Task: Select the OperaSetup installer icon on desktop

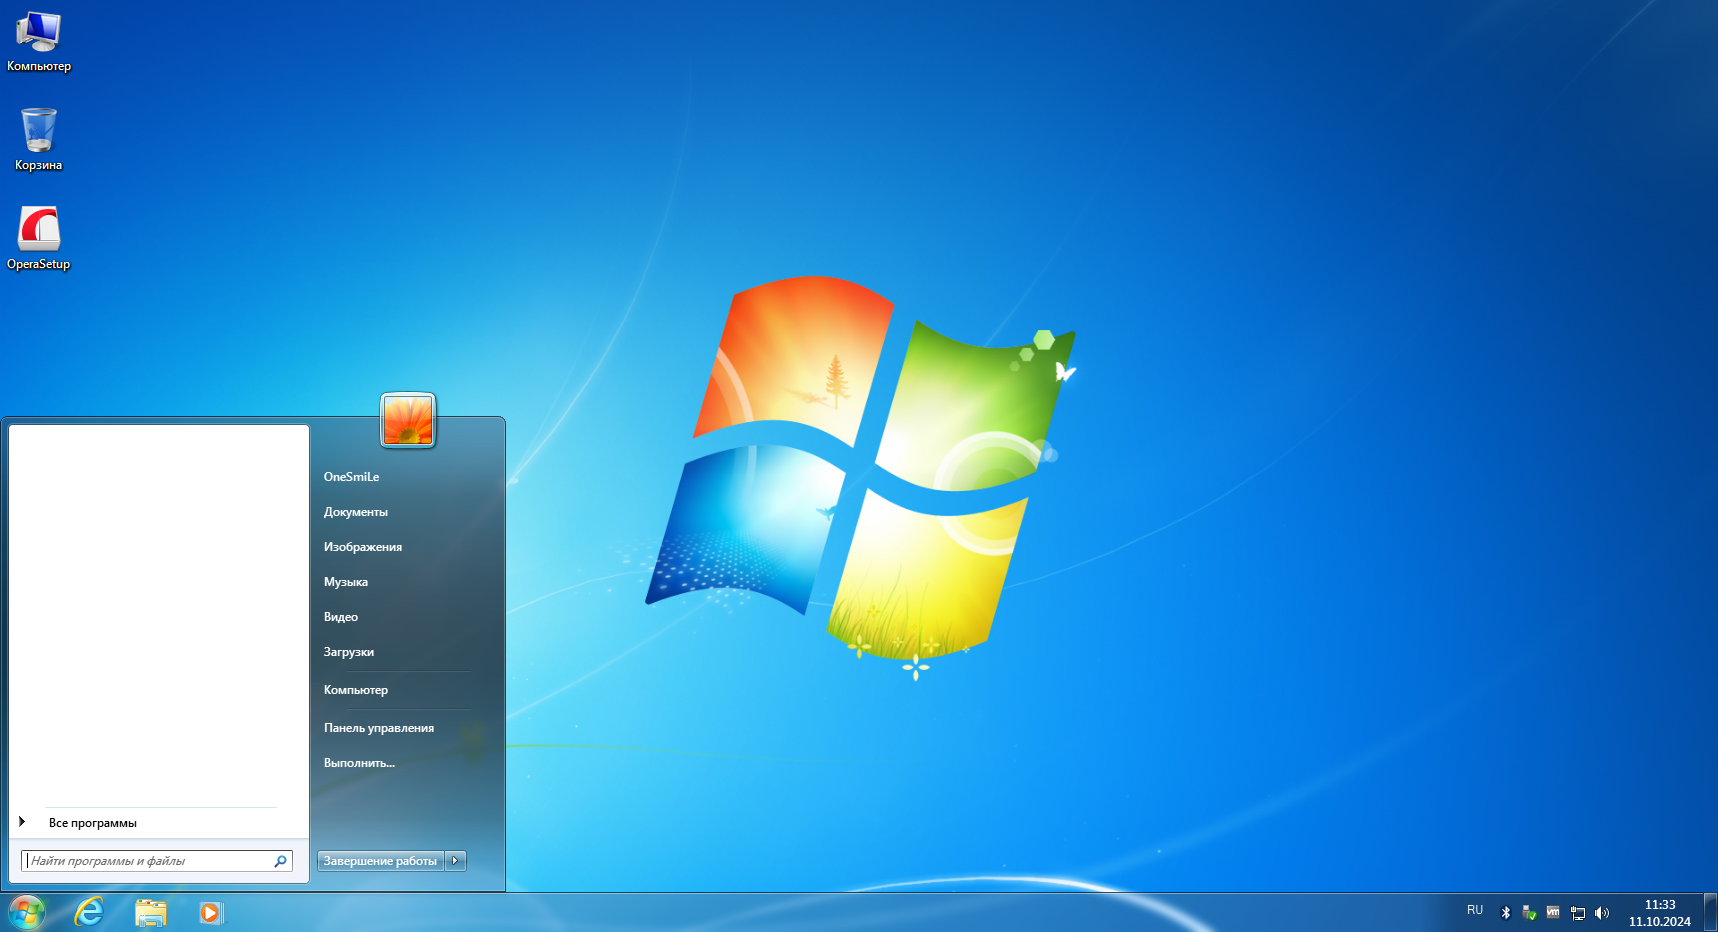Action: click(x=39, y=238)
